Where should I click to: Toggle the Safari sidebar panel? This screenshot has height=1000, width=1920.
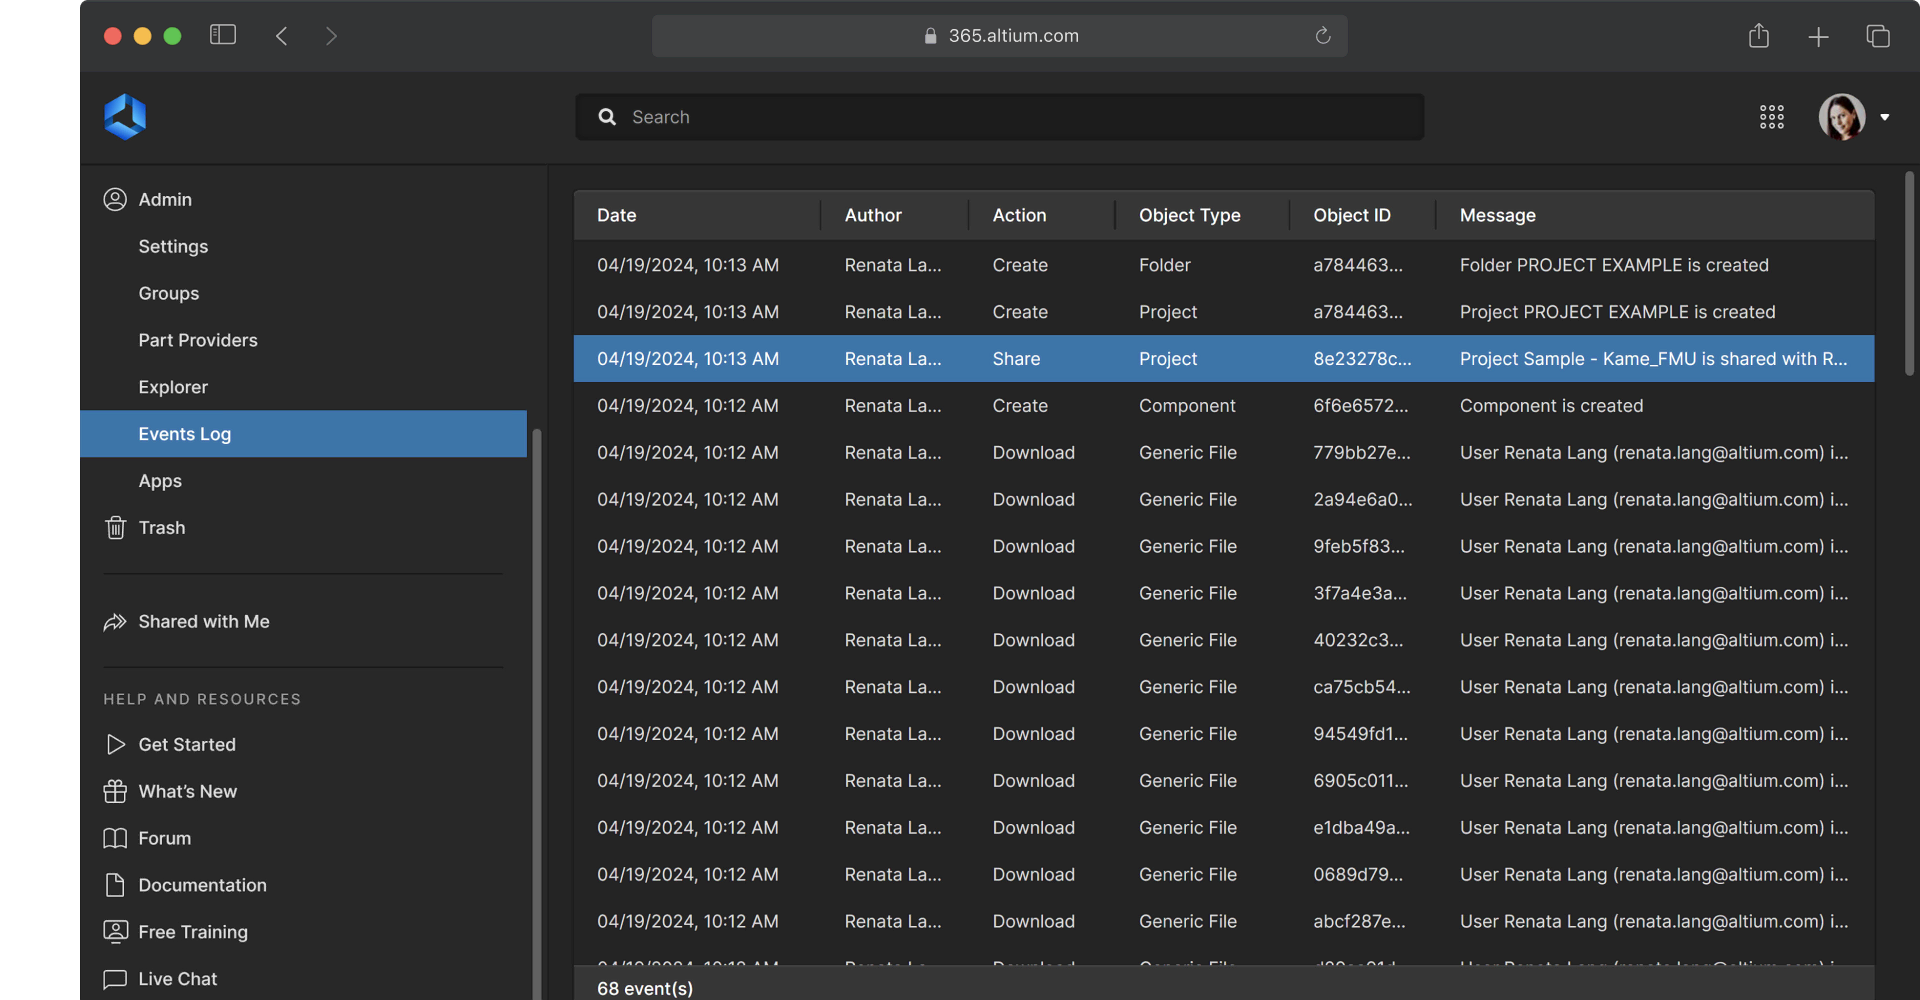[x=222, y=36]
